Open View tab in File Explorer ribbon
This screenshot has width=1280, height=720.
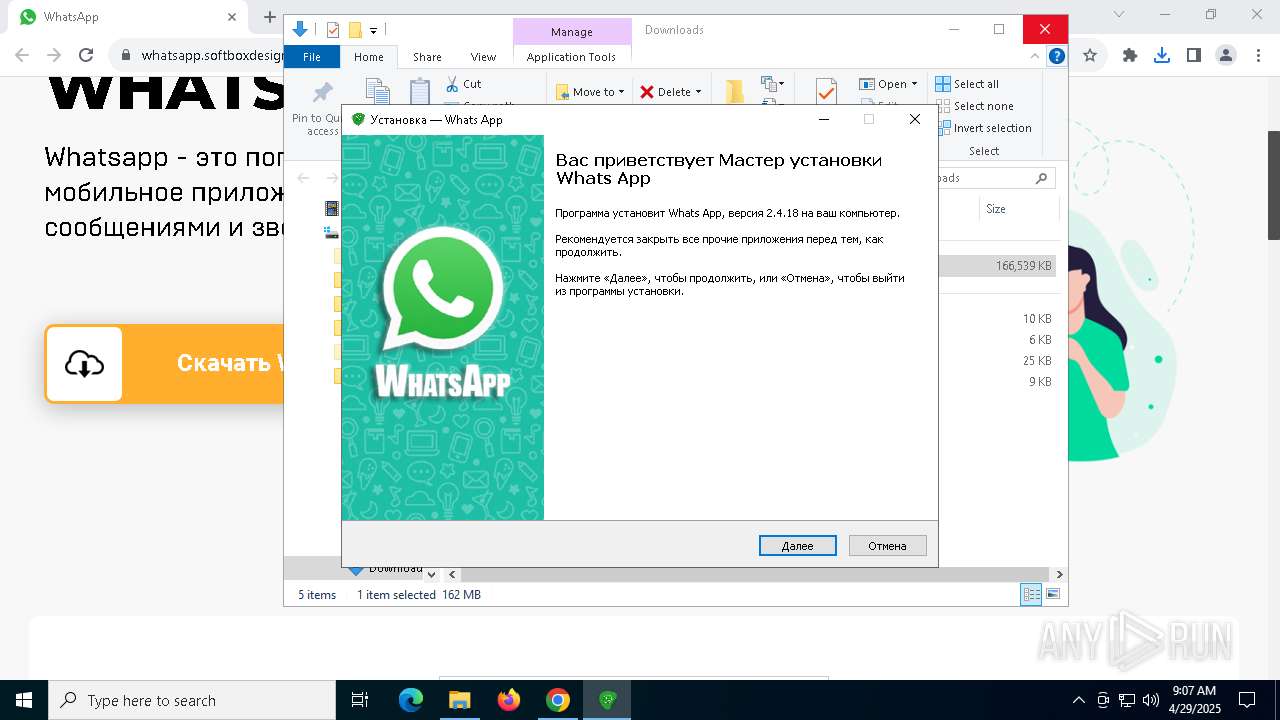483,57
